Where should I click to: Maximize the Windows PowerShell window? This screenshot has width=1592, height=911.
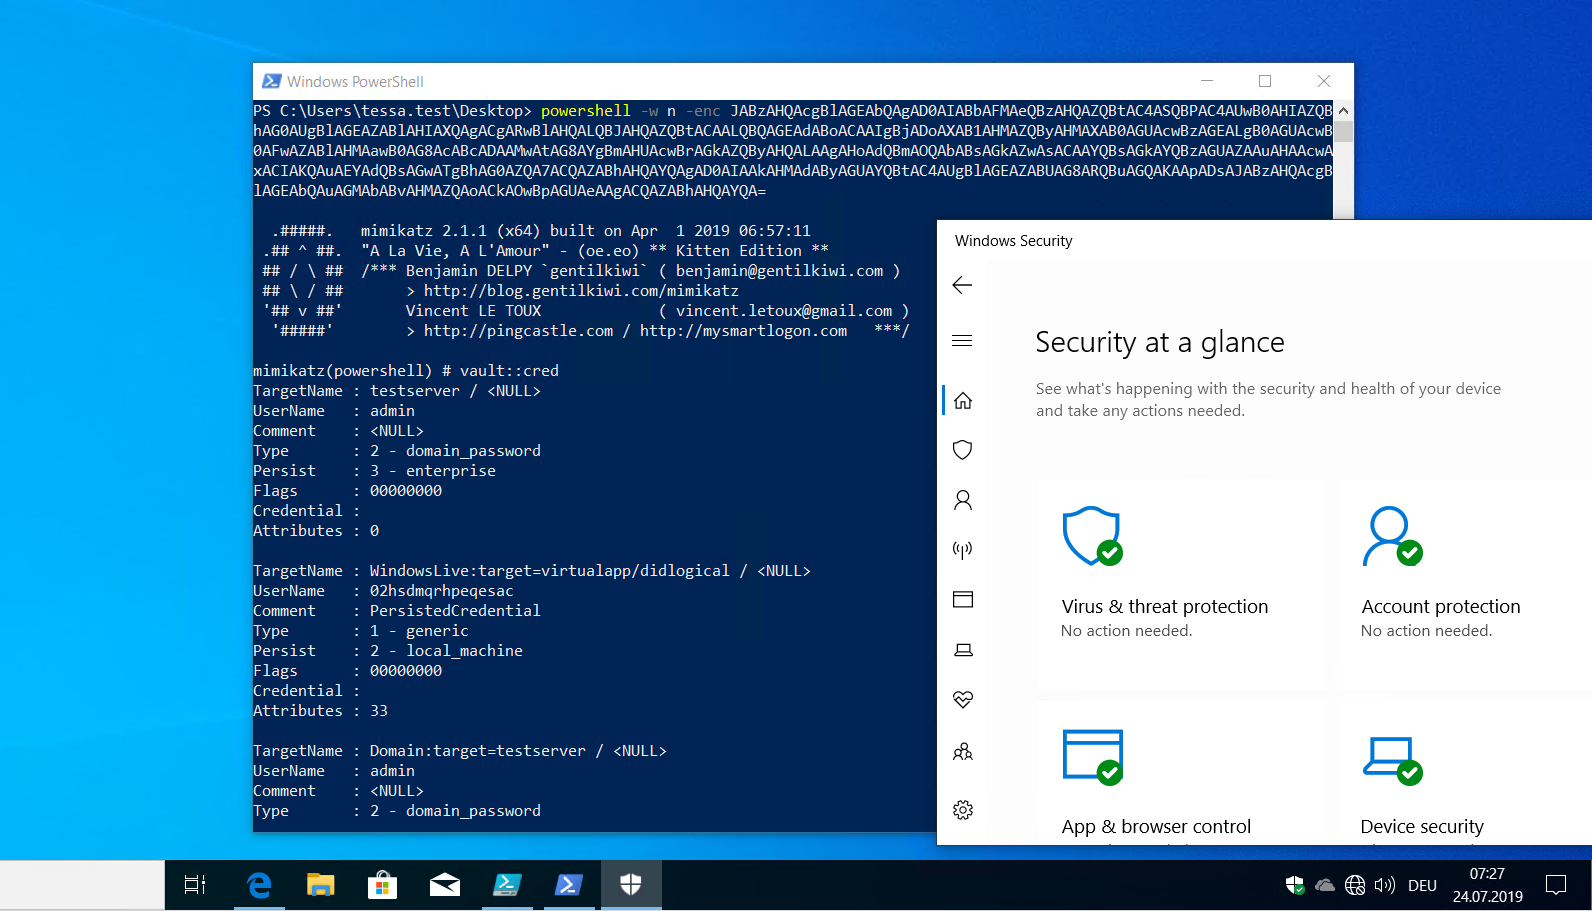point(1265,81)
